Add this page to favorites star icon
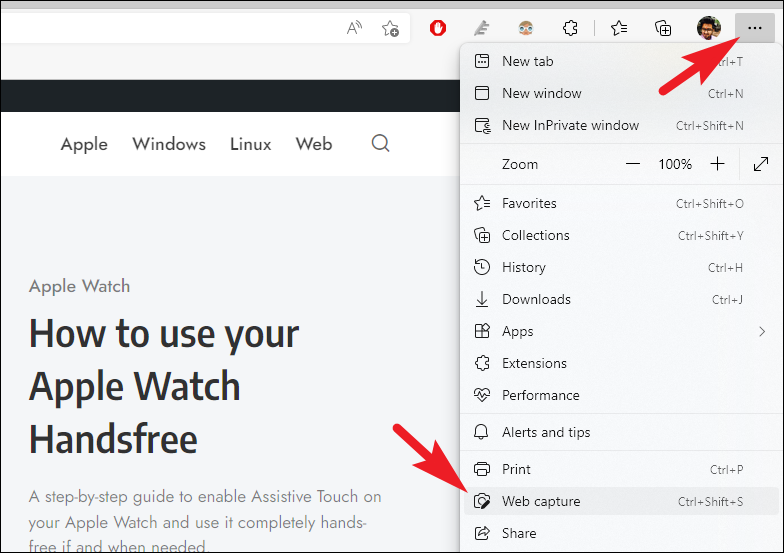 (390, 28)
